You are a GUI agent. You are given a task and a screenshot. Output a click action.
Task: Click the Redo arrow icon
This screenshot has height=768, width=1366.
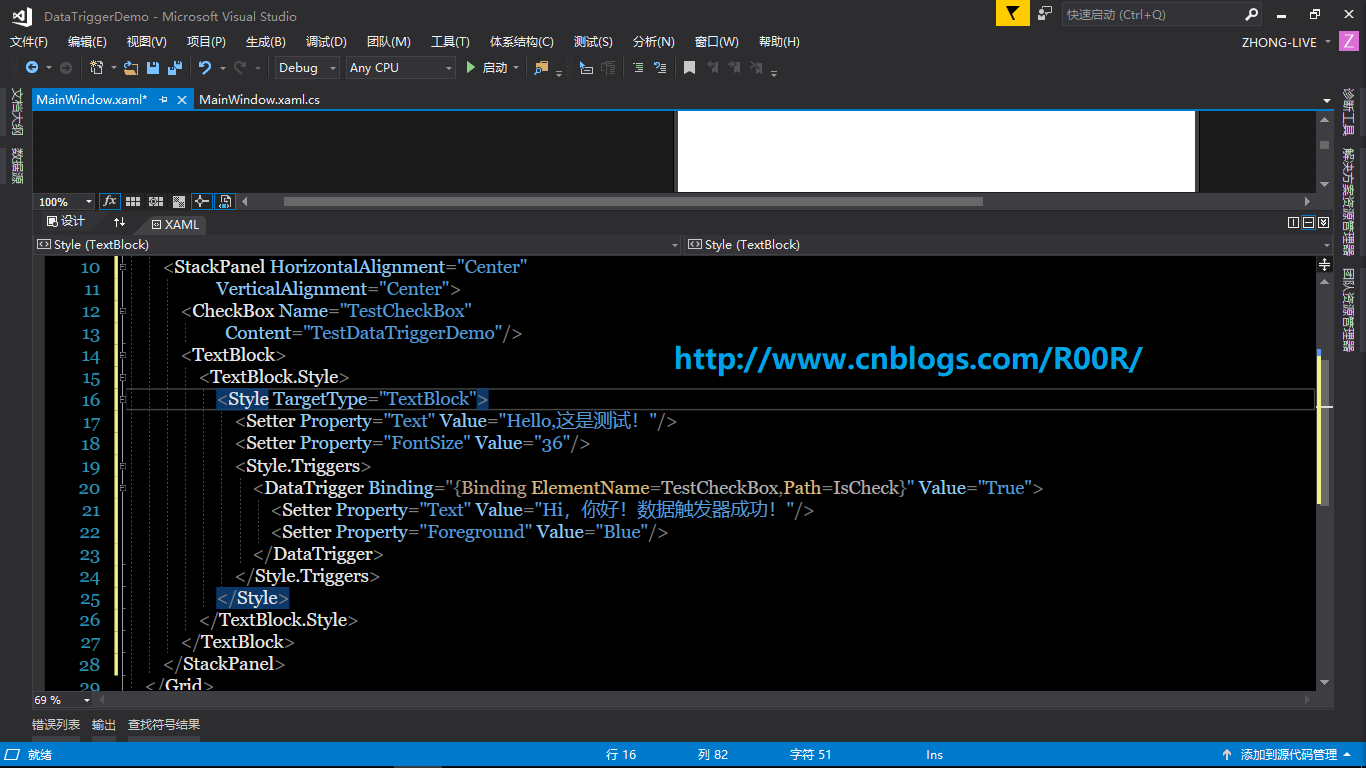(x=240, y=68)
